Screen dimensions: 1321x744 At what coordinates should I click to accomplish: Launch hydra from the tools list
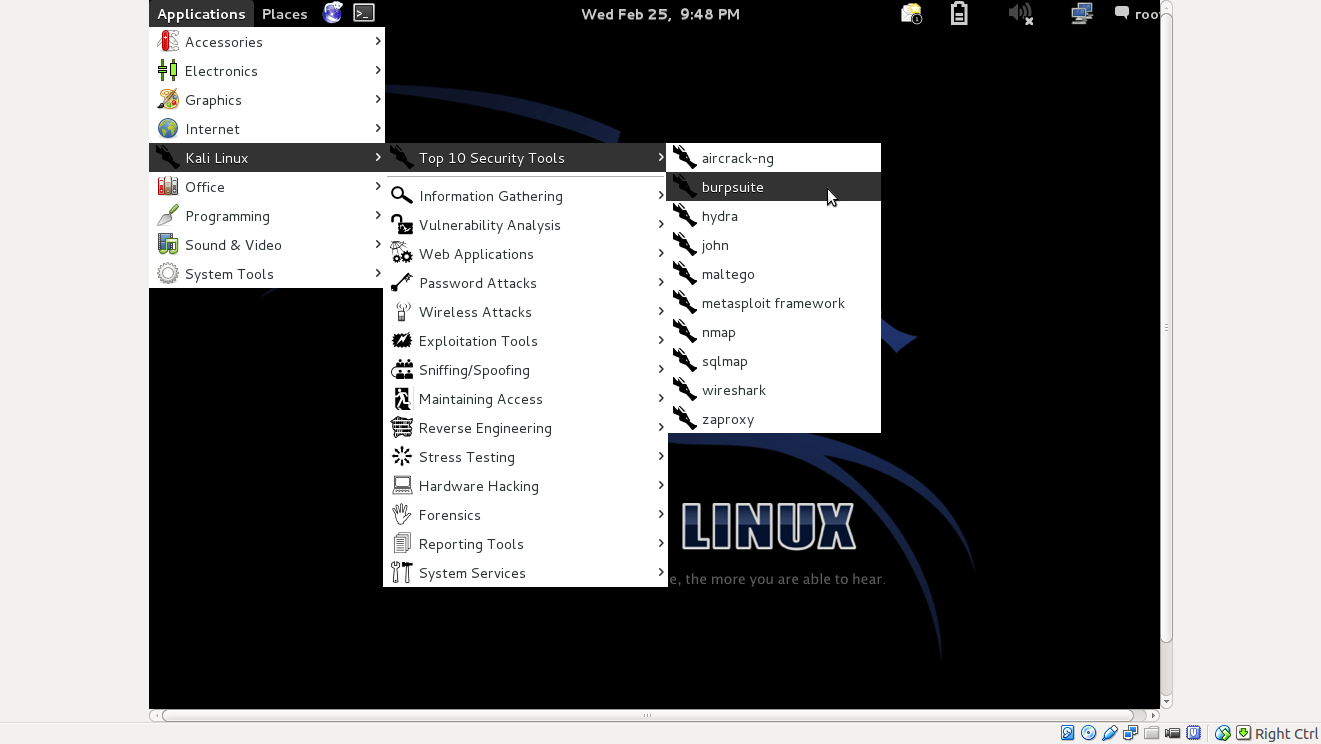pos(774,216)
